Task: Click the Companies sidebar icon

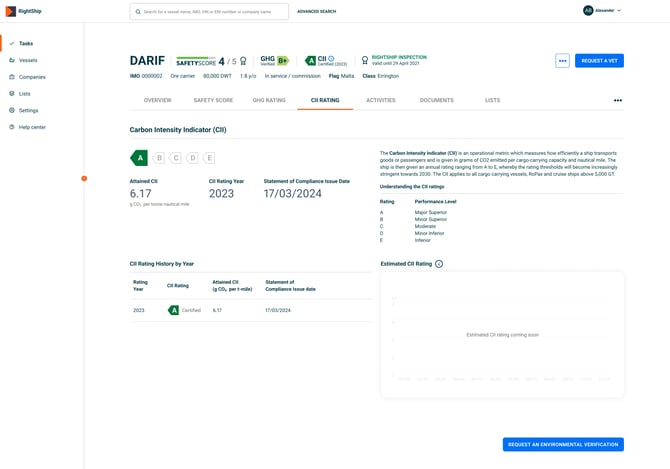Action: click(12, 77)
